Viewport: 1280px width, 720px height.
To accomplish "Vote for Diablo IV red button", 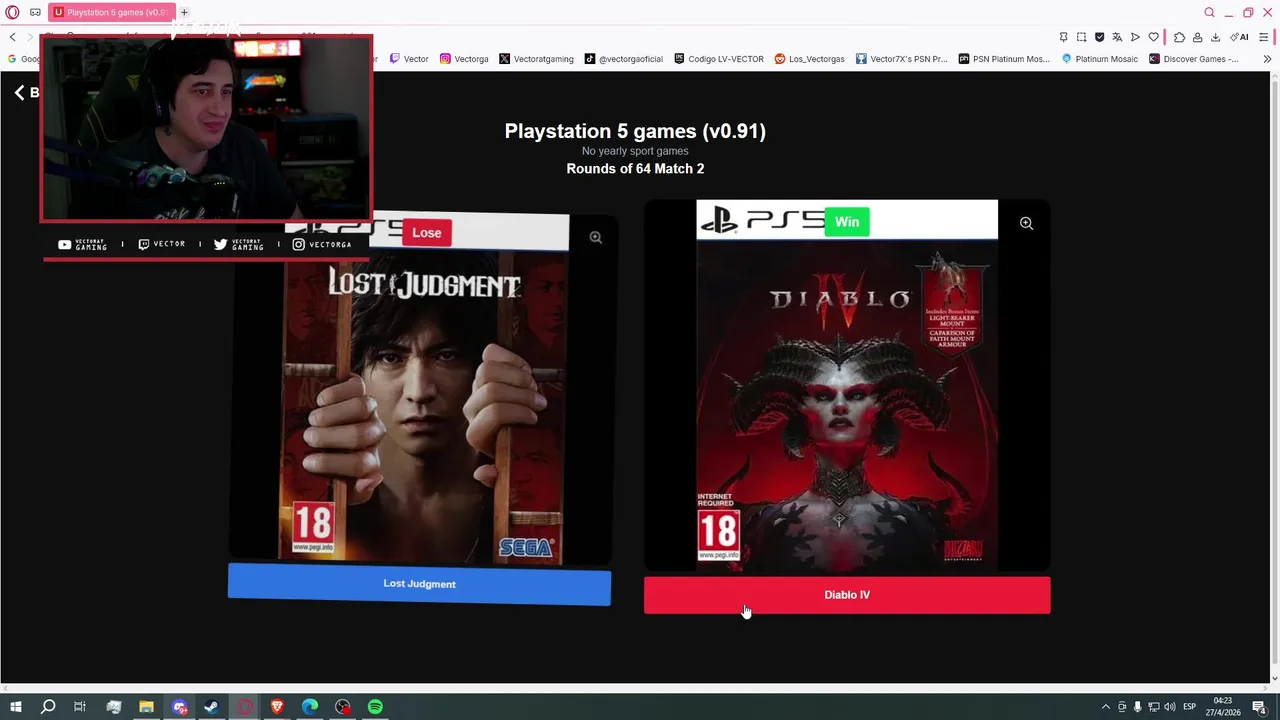I will [x=847, y=595].
